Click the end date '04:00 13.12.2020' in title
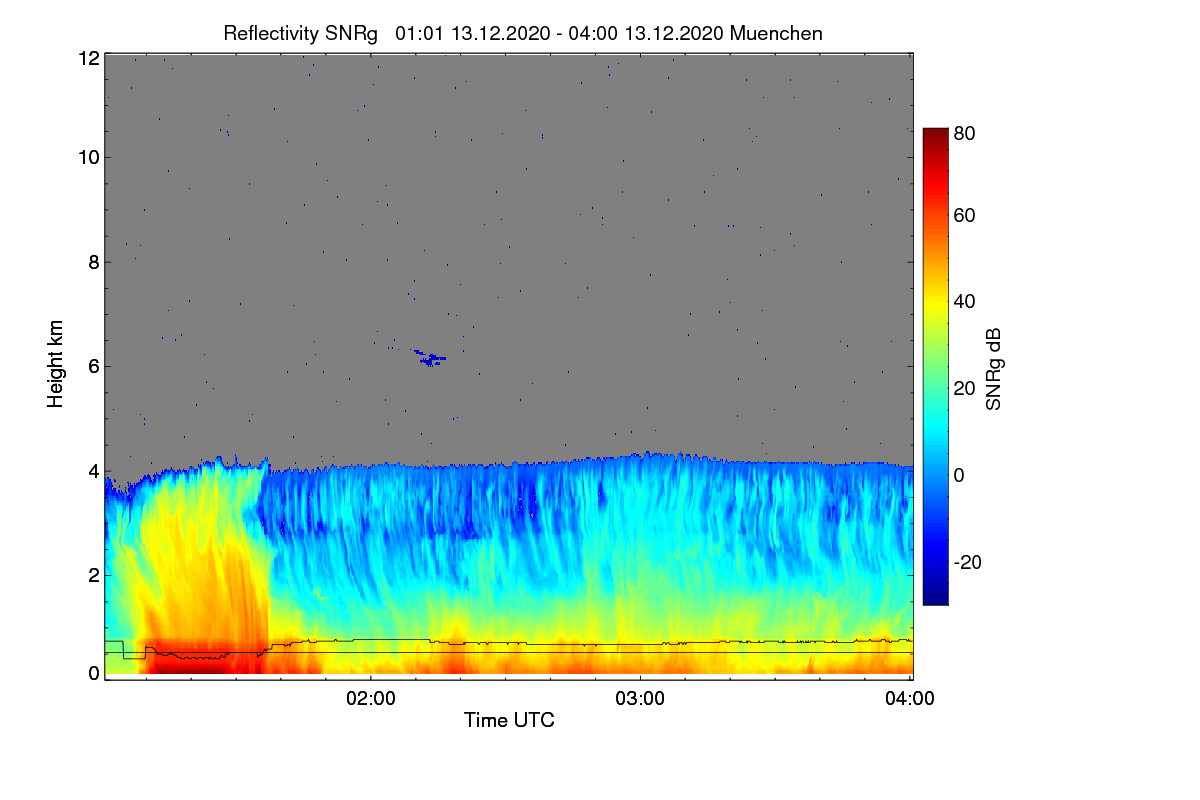The height and width of the screenshot is (800, 1200). (646, 33)
